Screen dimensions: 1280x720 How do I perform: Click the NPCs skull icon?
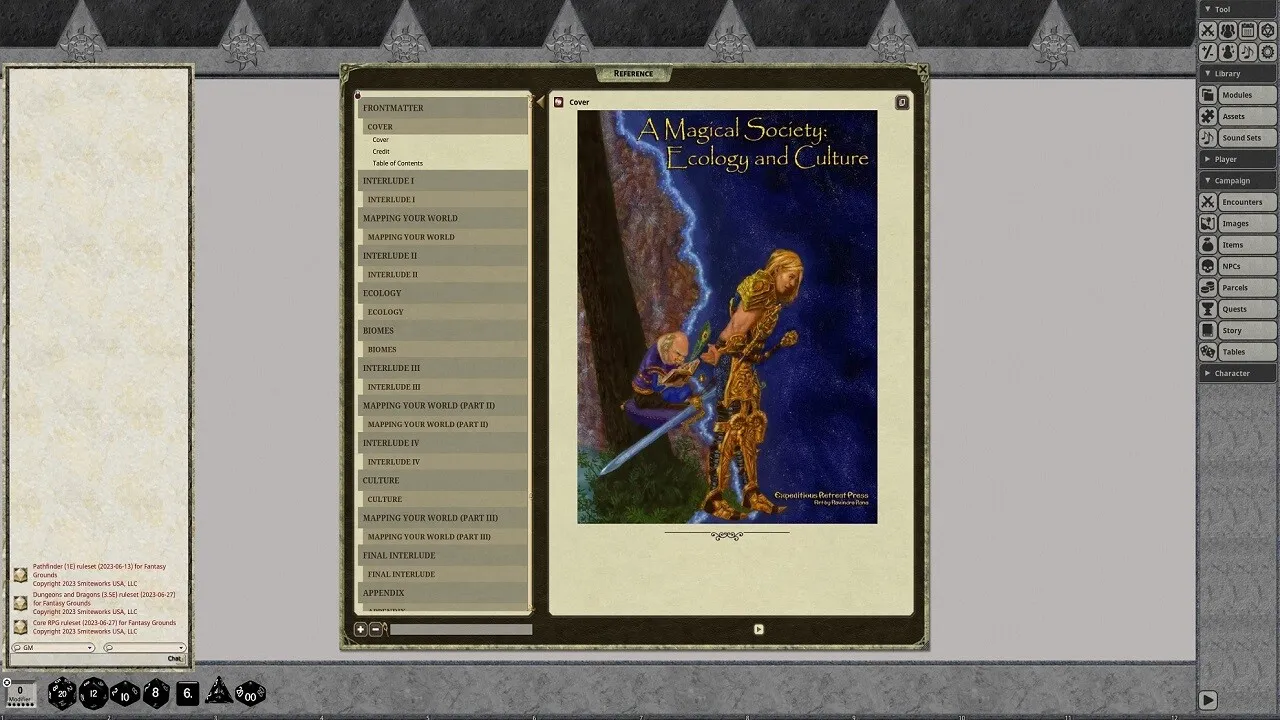[x=1208, y=266]
